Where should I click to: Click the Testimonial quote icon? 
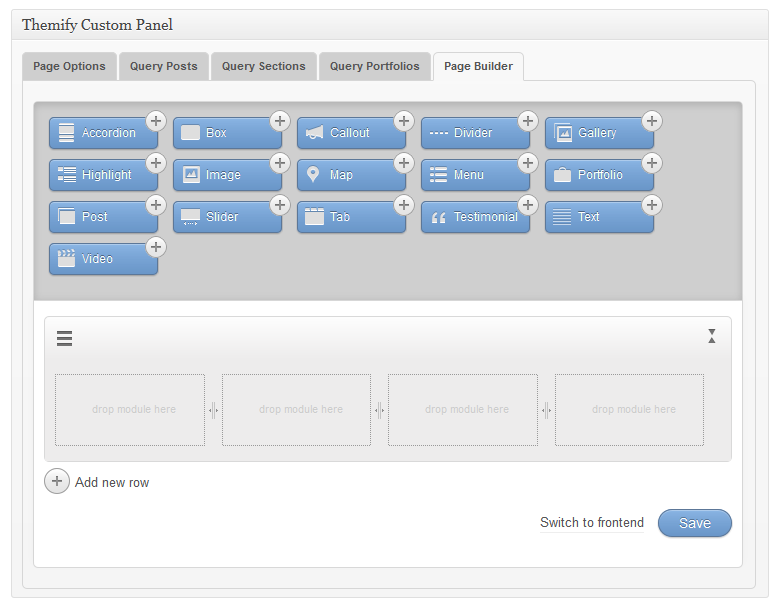click(438, 217)
